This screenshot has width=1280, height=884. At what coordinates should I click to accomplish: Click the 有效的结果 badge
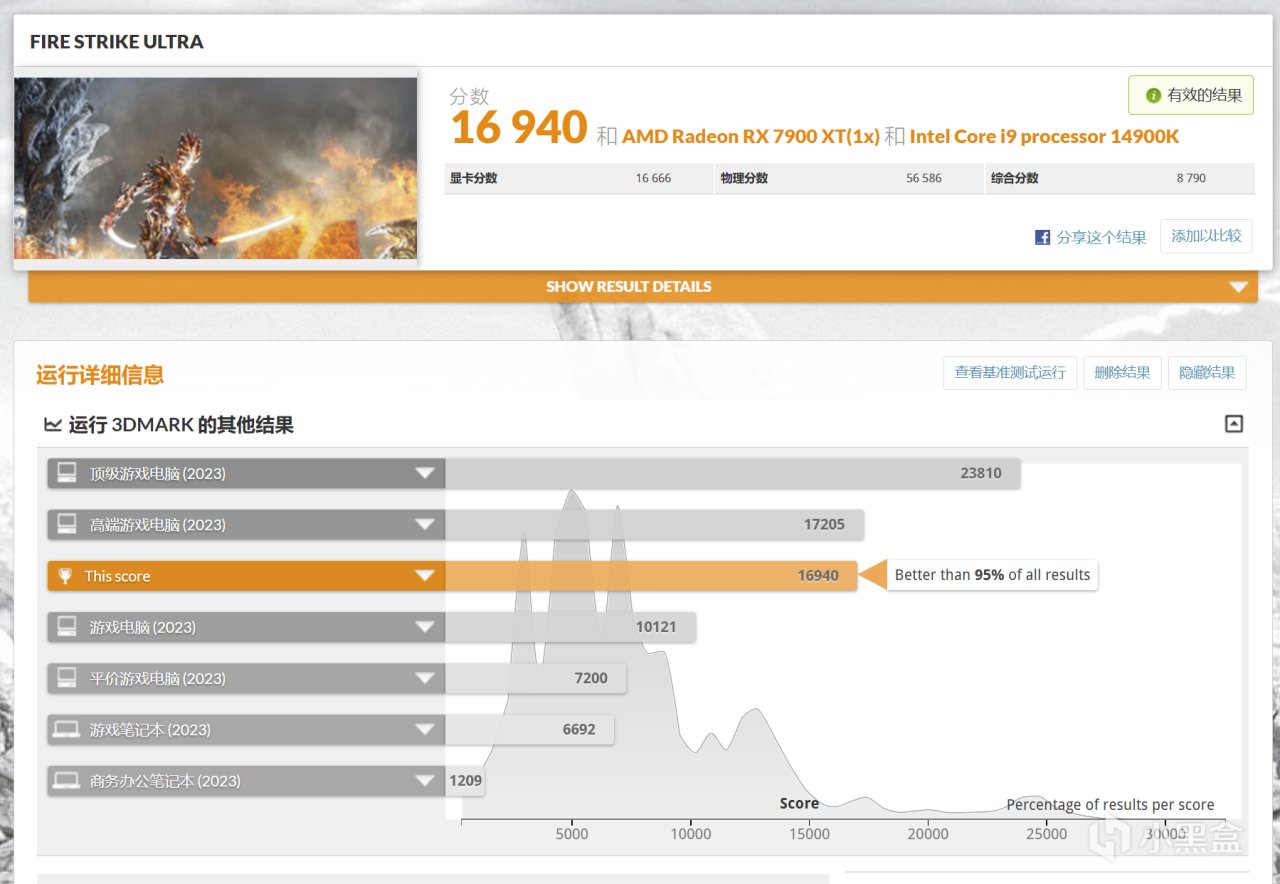click(x=1191, y=96)
